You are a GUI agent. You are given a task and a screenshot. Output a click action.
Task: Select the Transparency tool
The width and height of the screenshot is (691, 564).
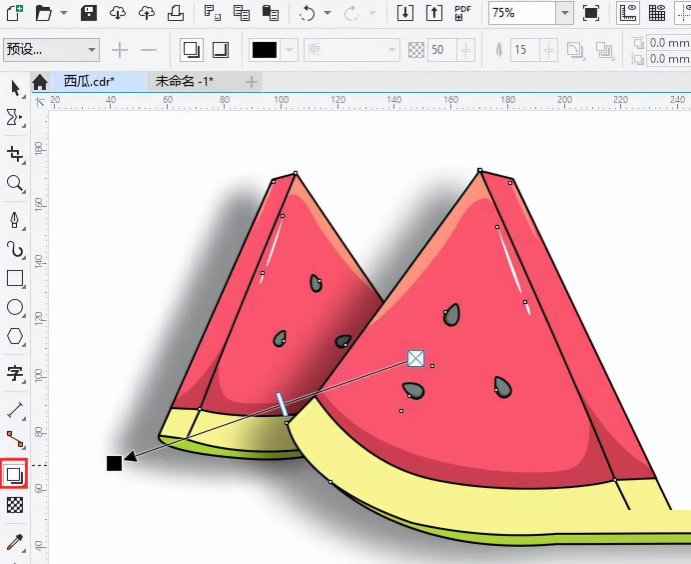coord(15,505)
